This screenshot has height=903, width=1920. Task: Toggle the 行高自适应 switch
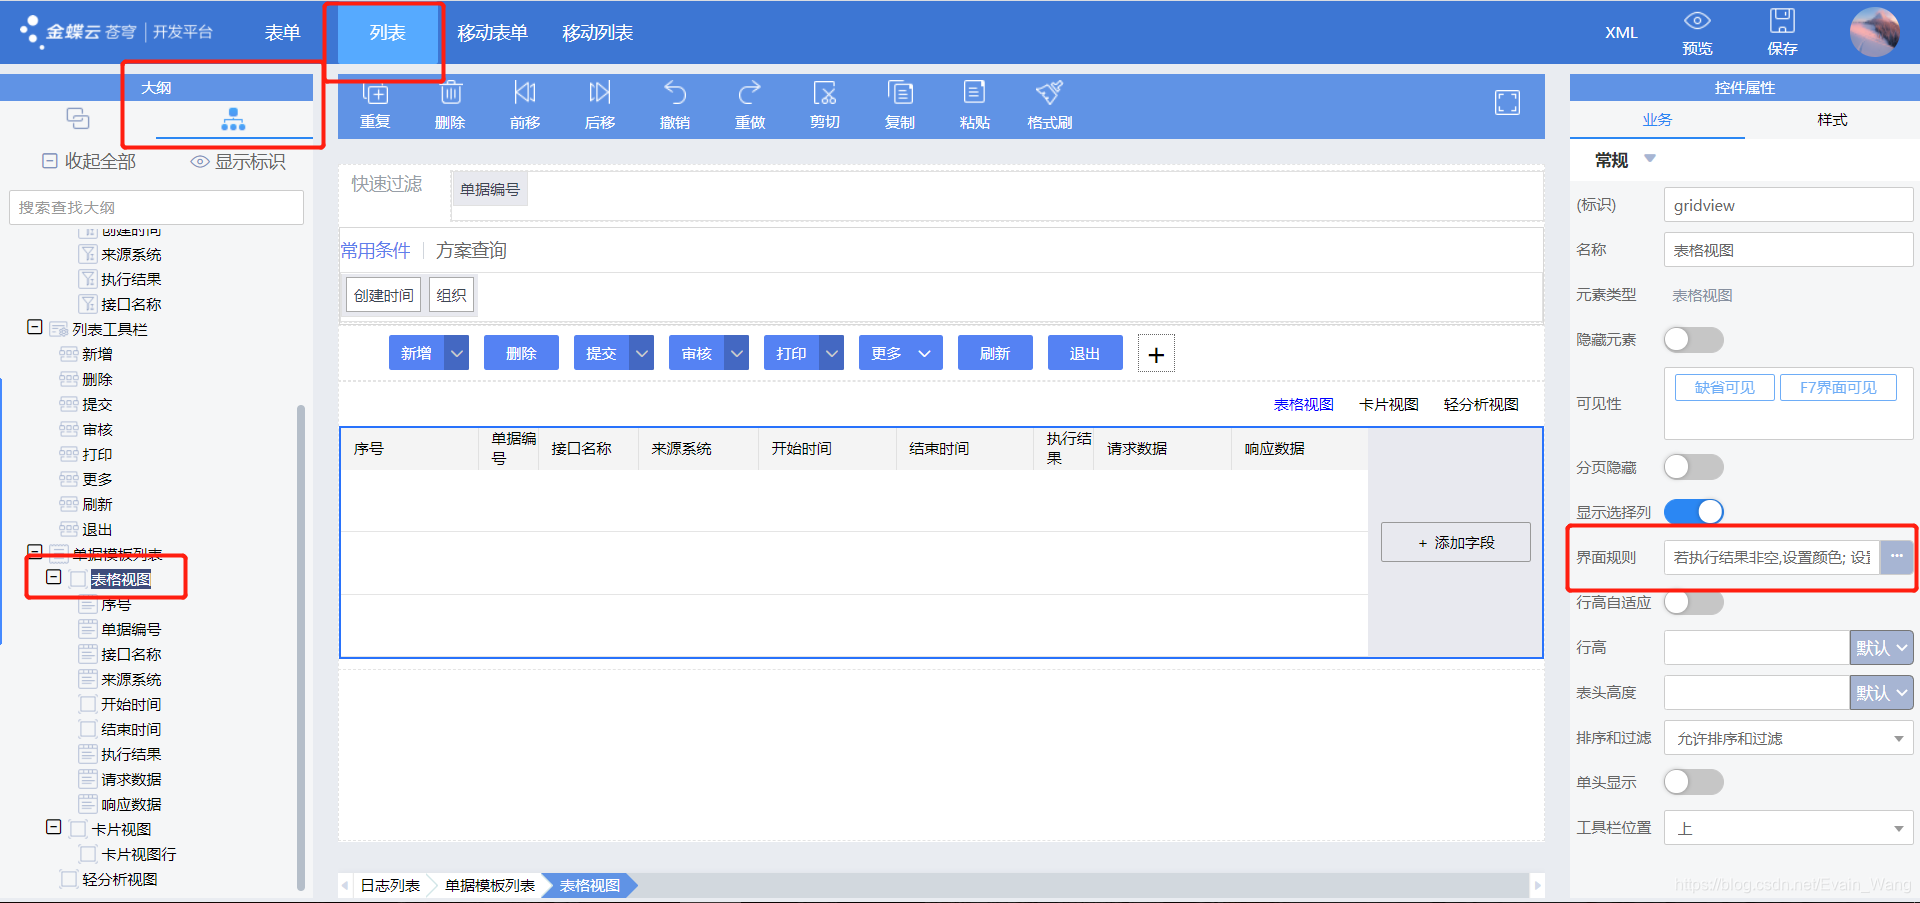point(1693,602)
